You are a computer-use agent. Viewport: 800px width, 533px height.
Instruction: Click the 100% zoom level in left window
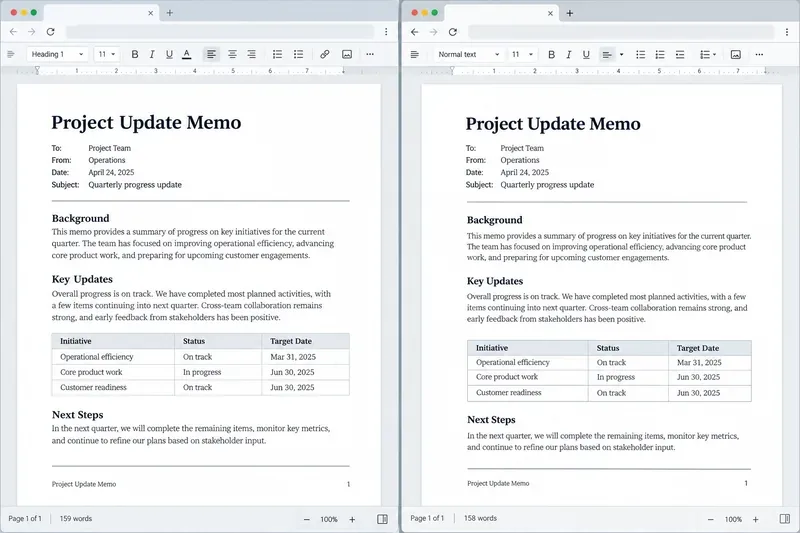click(329, 519)
